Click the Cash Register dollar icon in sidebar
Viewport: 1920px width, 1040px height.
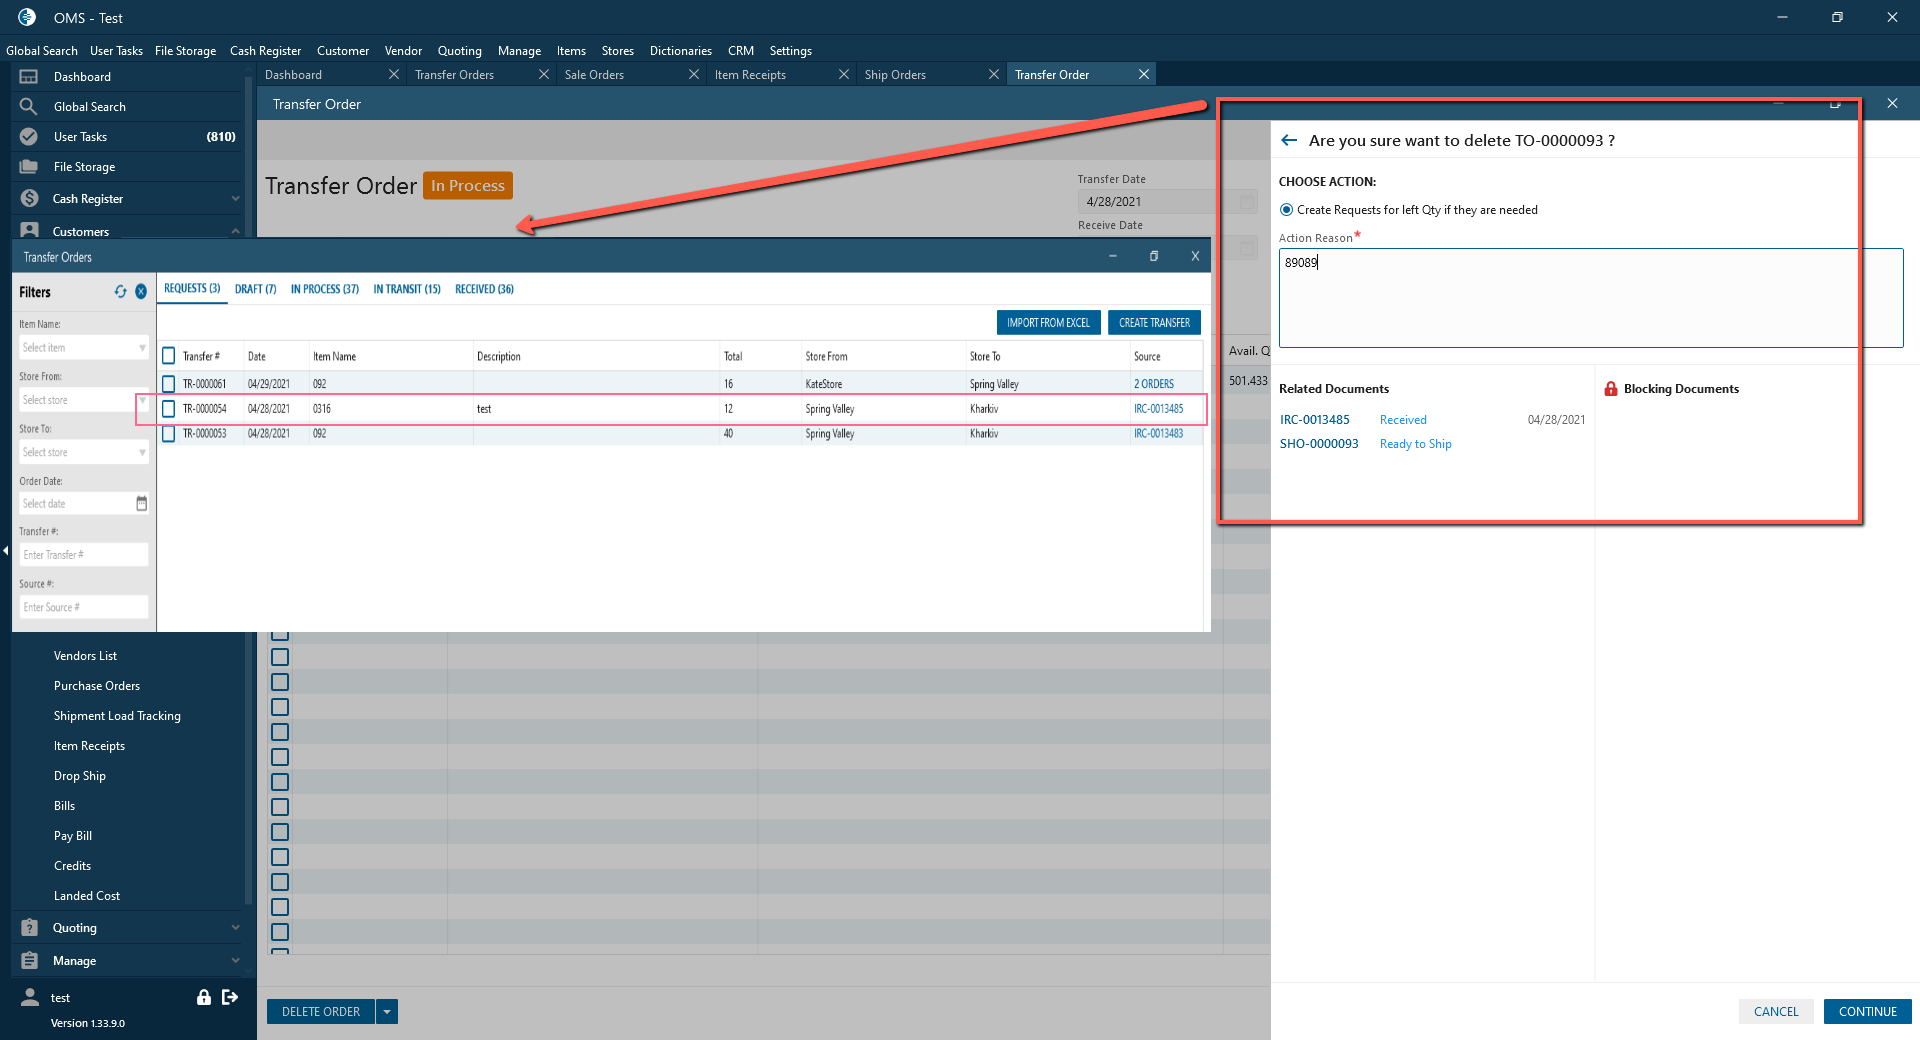(29, 199)
